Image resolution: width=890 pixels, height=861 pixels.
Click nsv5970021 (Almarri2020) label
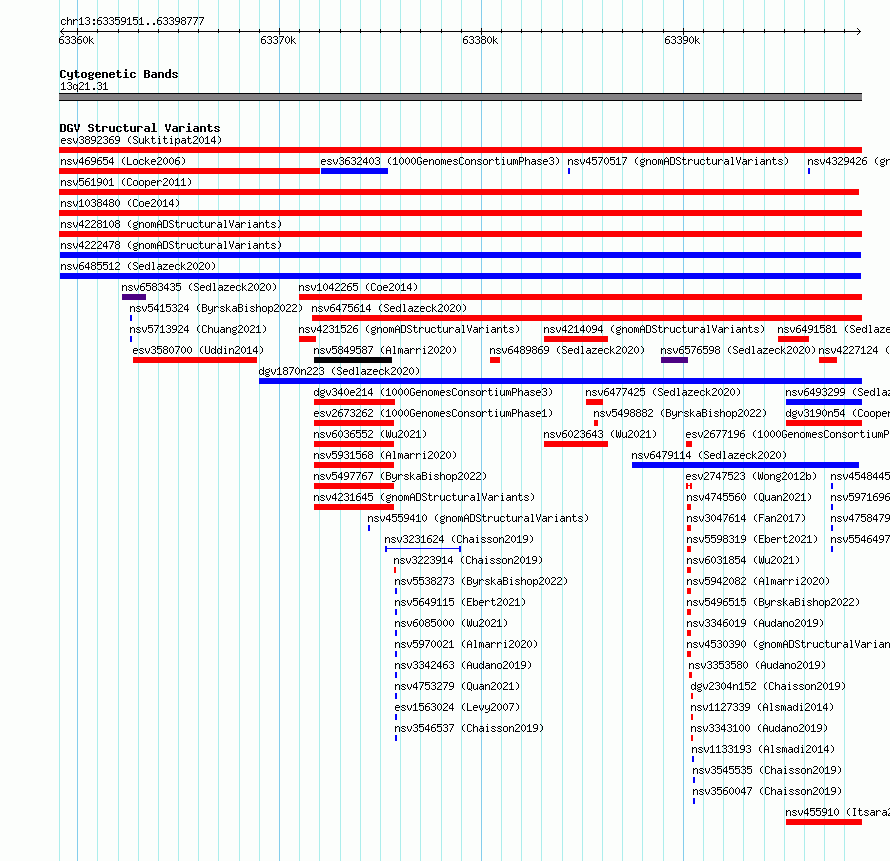466,644
